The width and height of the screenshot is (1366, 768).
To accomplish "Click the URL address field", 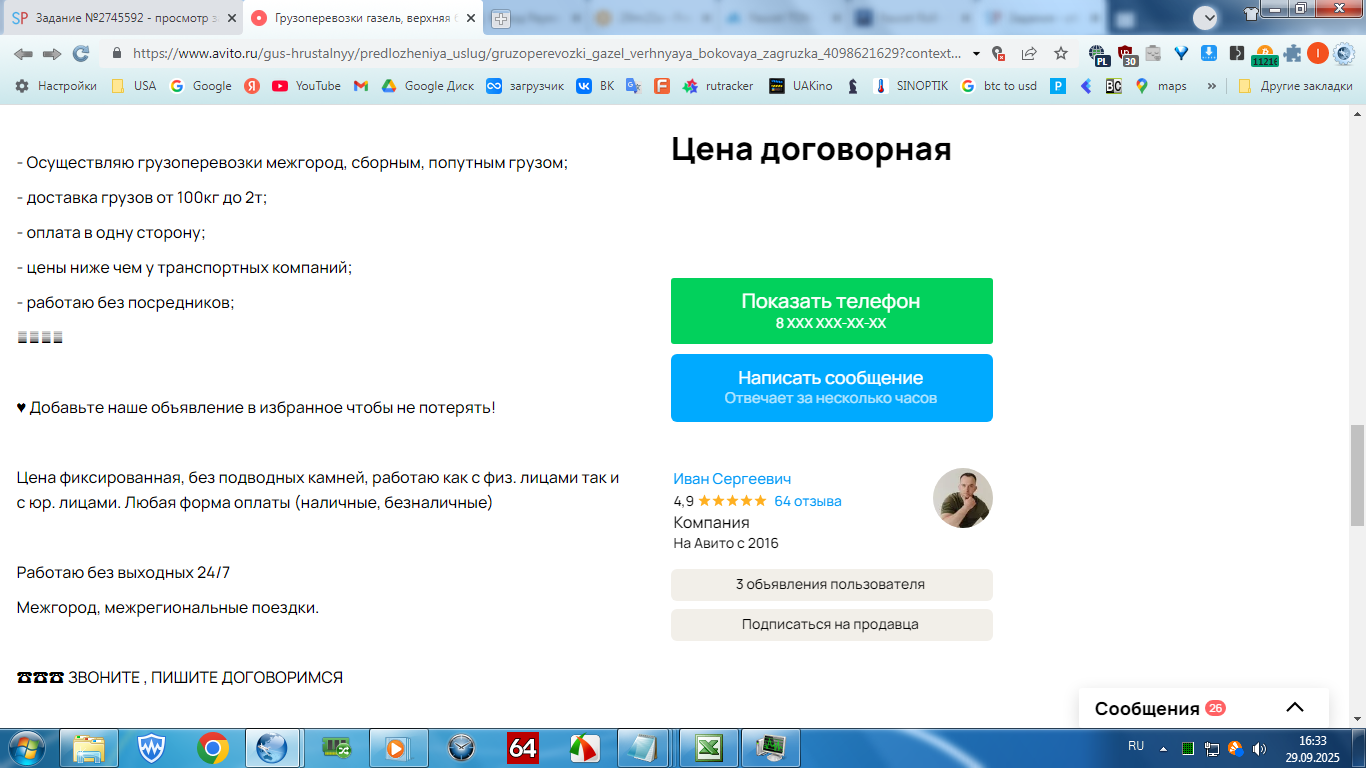I will point(548,54).
